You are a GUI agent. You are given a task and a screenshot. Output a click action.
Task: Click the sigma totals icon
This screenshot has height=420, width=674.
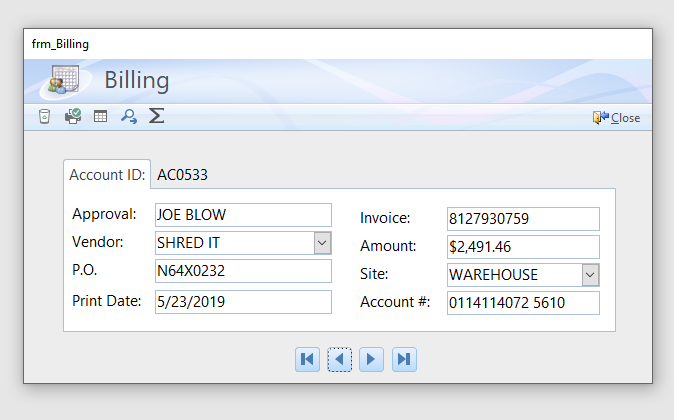click(x=156, y=116)
